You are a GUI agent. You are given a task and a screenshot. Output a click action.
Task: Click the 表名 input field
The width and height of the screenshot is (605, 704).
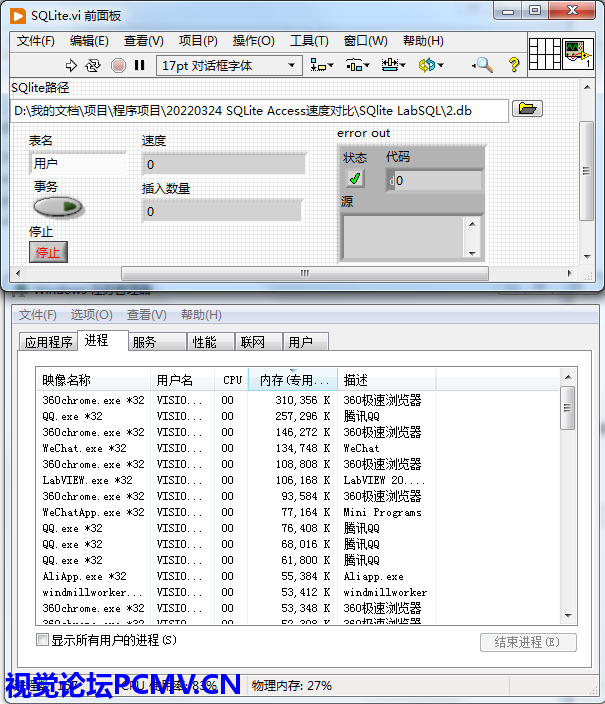(x=78, y=163)
